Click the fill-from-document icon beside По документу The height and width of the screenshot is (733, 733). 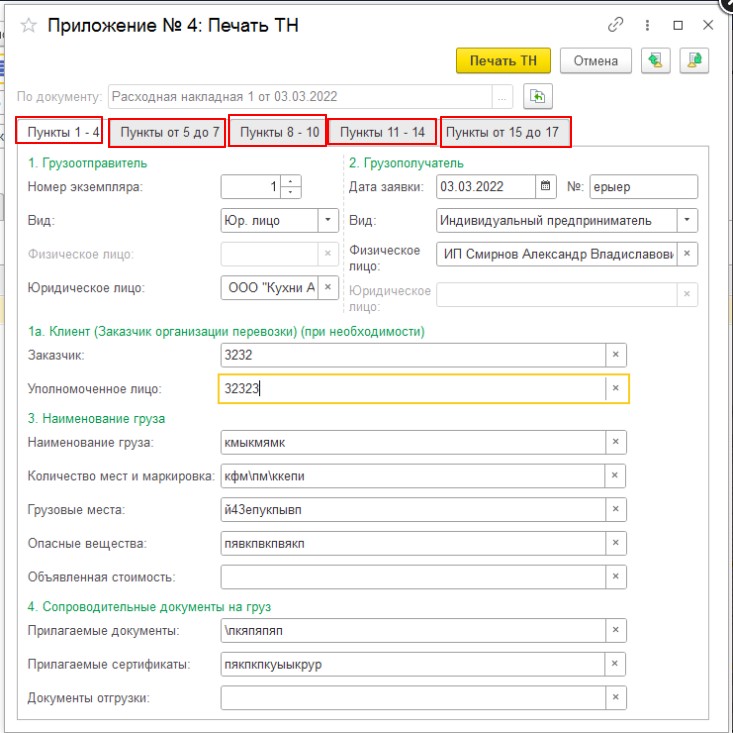pyautogui.click(x=538, y=96)
